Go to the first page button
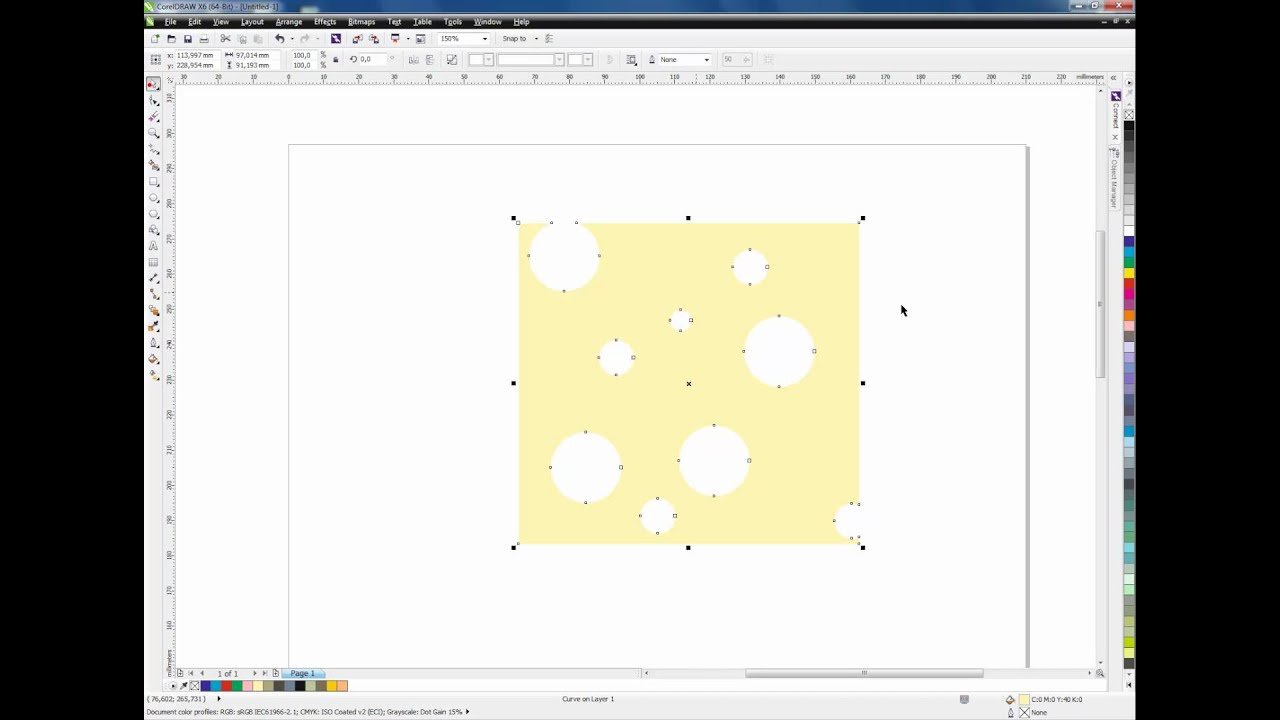Screen dimensions: 1280x720 pyautogui.click(x=191, y=674)
